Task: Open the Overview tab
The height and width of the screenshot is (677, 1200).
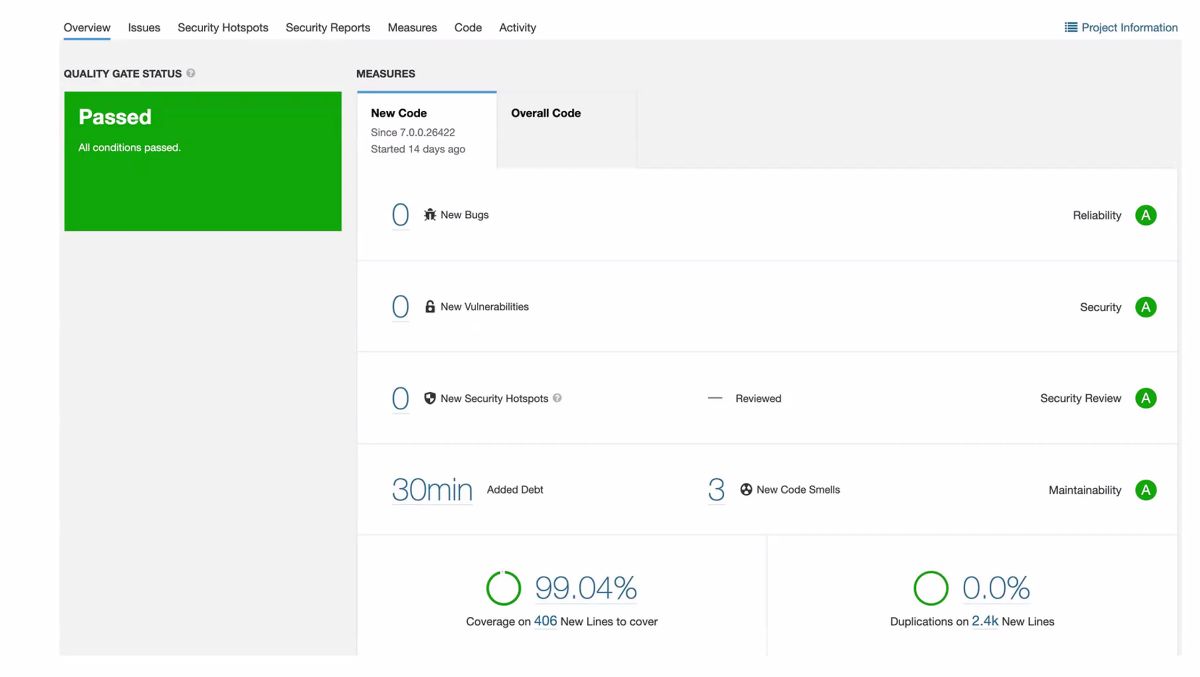Action: 87,28
